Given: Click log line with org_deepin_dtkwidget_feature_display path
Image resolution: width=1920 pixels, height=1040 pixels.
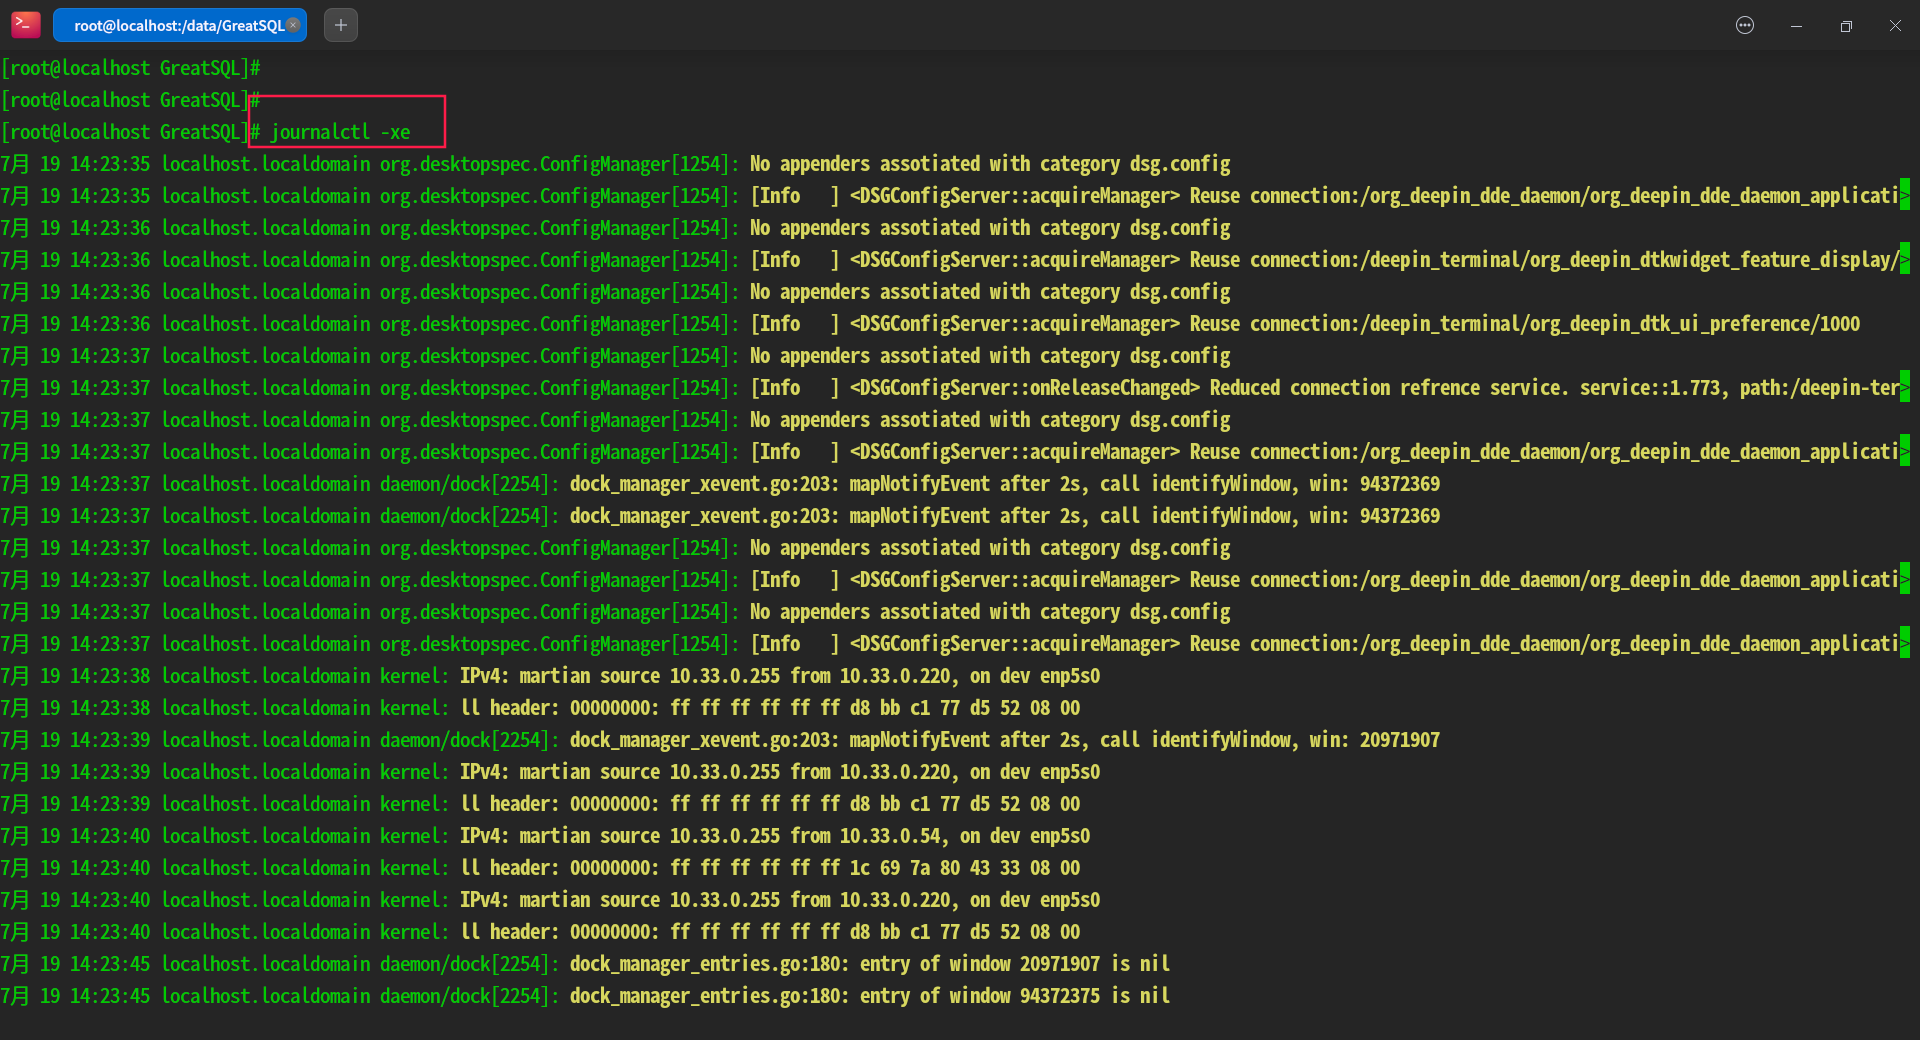Looking at the screenshot, I should (955, 260).
